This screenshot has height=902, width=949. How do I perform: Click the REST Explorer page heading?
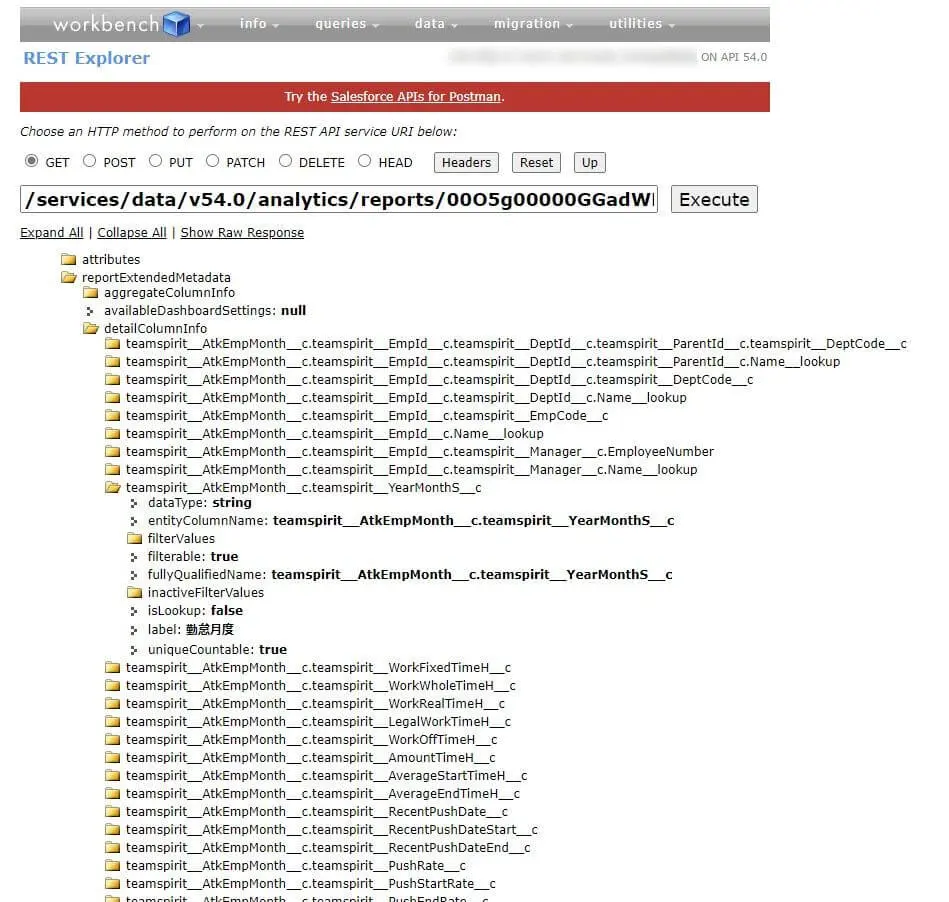[87, 58]
